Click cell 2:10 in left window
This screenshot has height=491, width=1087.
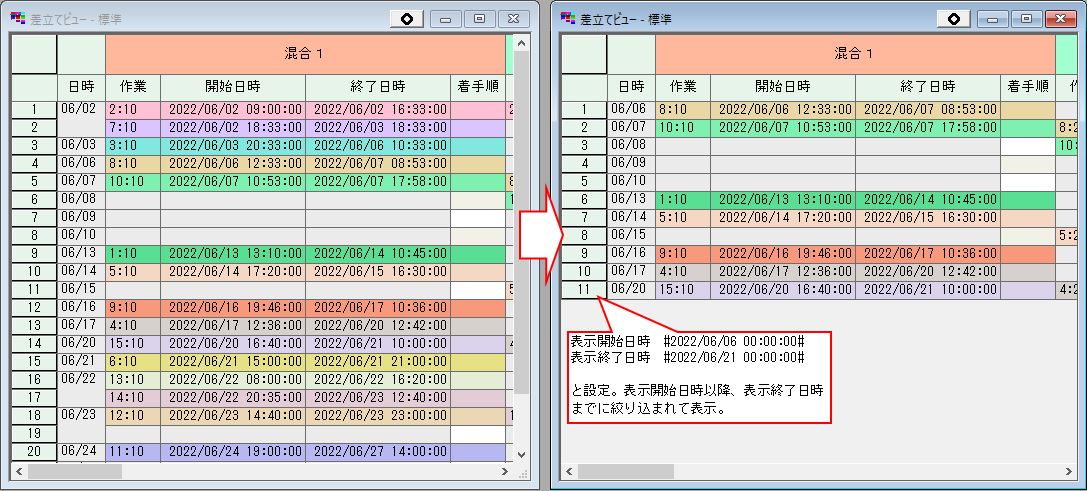[133, 110]
